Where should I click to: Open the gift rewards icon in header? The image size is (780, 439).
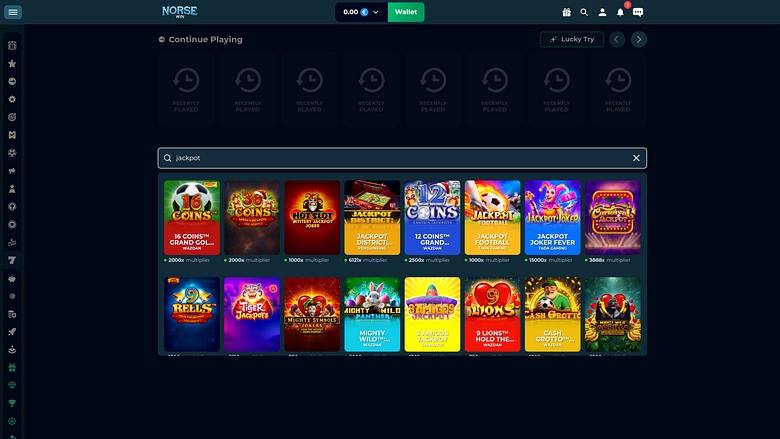[x=567, y=12]
